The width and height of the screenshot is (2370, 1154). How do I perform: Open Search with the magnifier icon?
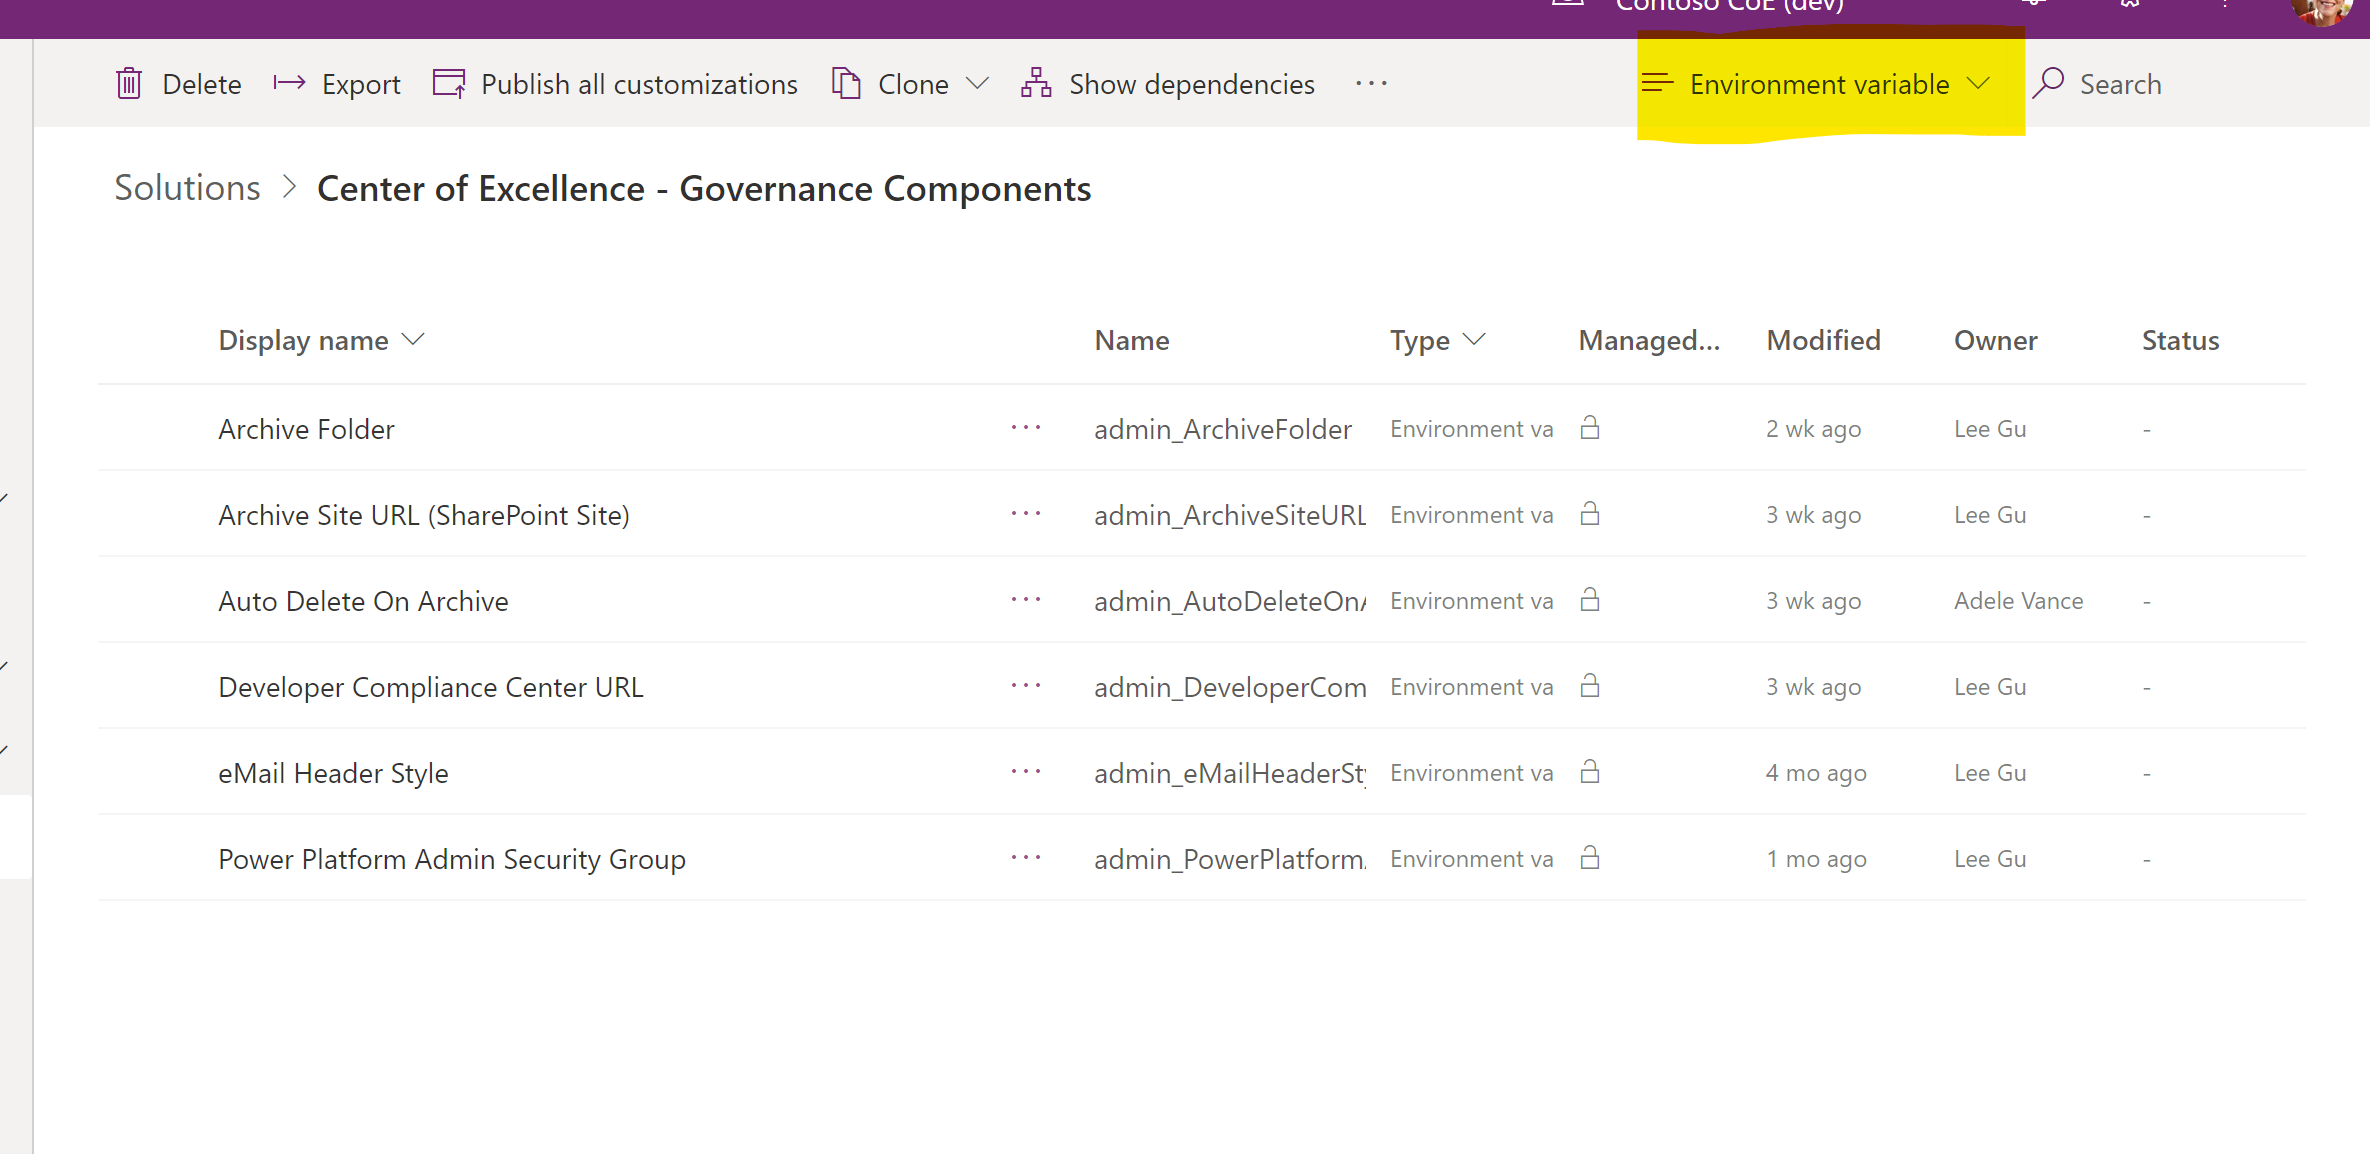pyautogui.click(x=2049, y=83)
